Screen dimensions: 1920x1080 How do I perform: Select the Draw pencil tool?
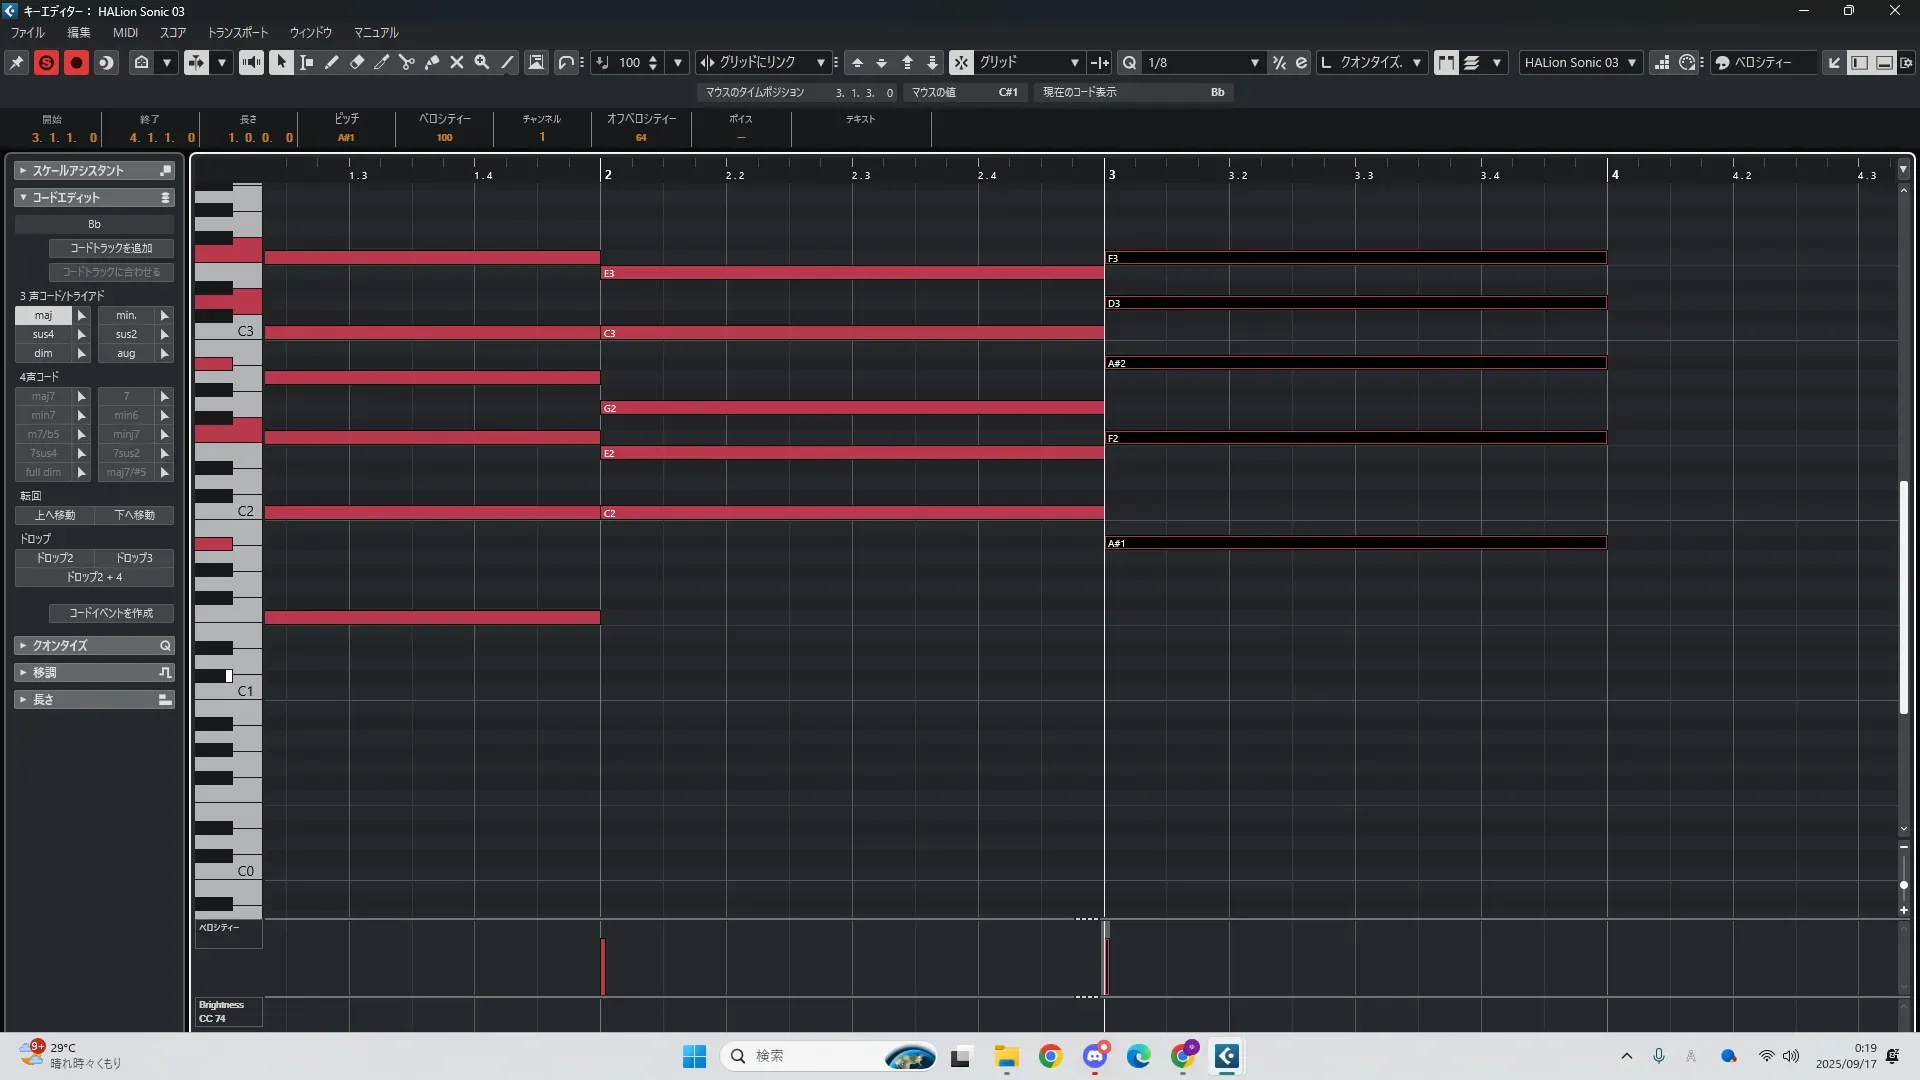331,62
